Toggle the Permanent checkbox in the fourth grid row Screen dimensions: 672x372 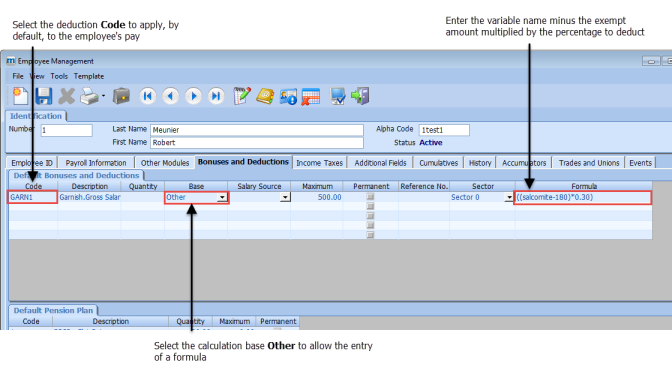click(x=370, y=225)
